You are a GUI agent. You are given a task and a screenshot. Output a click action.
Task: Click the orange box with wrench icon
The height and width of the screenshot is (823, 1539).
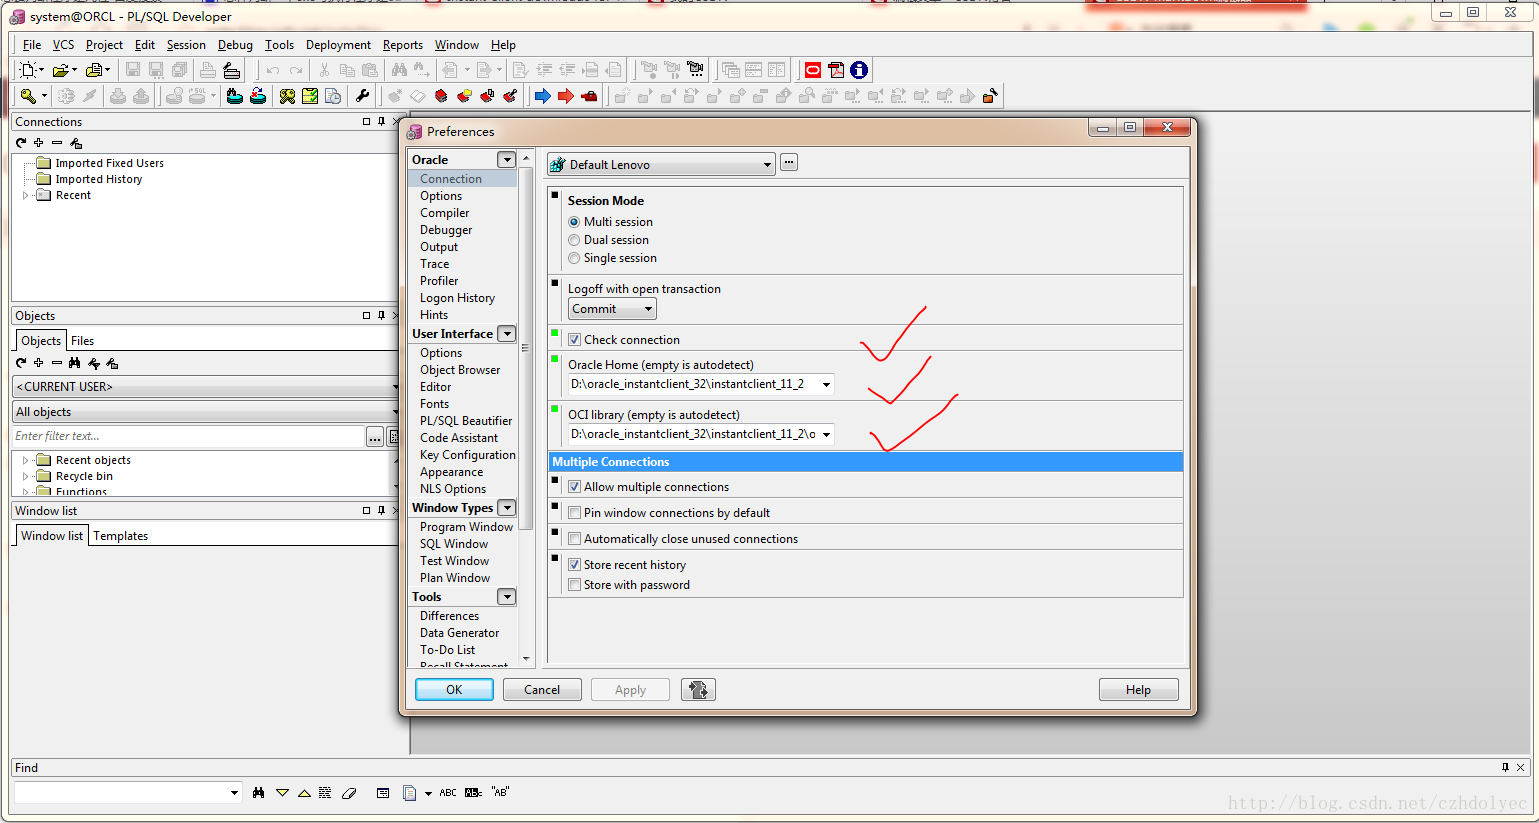click(x=990, y=96)
